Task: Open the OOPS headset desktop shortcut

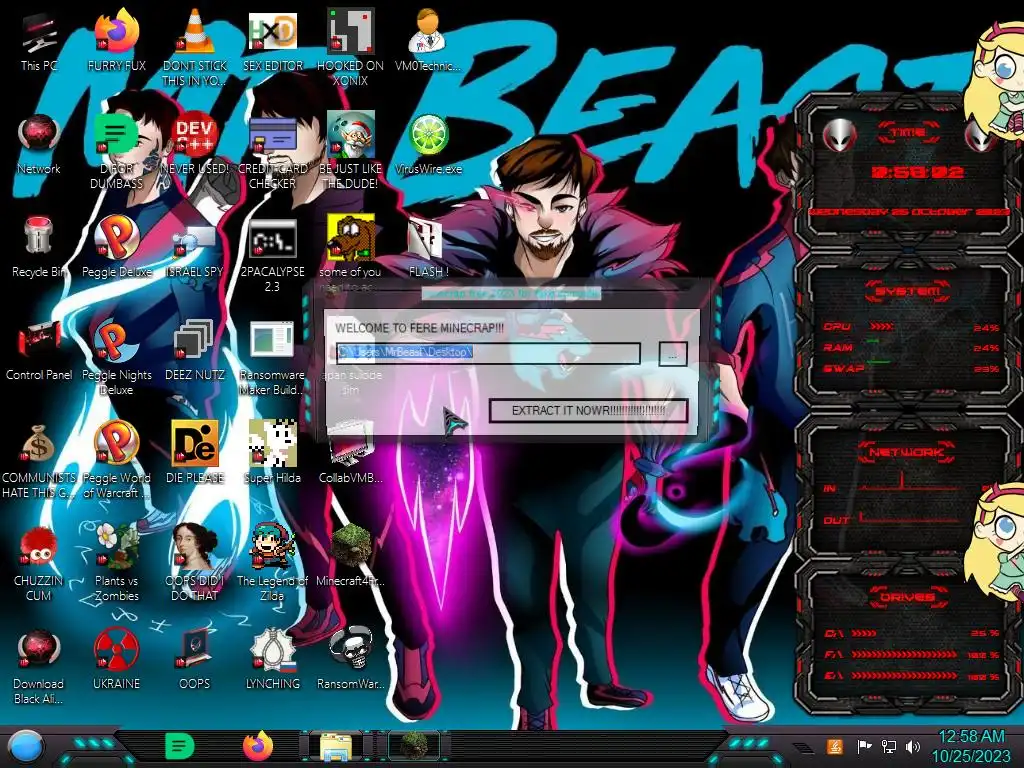Action: (195, 650)
